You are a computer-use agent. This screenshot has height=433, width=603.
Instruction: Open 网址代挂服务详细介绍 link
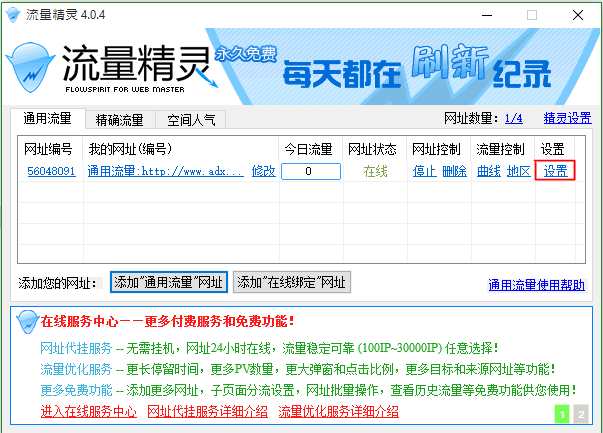tap(208, 412)
